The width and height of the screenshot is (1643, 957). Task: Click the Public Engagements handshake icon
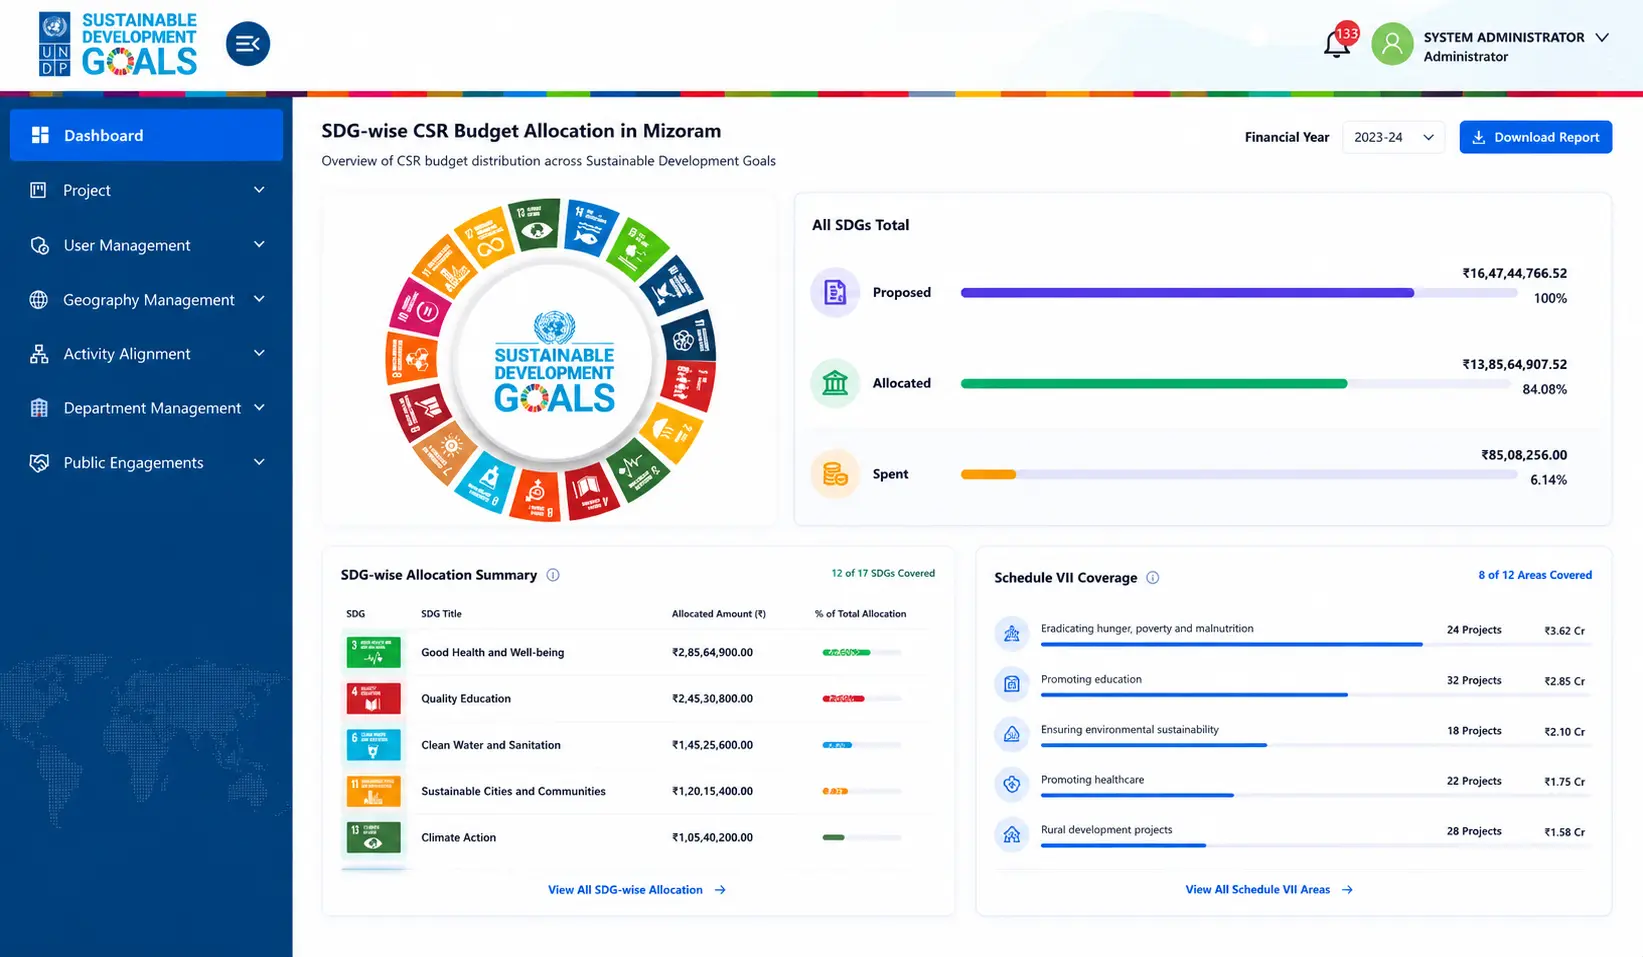point(39,462)
